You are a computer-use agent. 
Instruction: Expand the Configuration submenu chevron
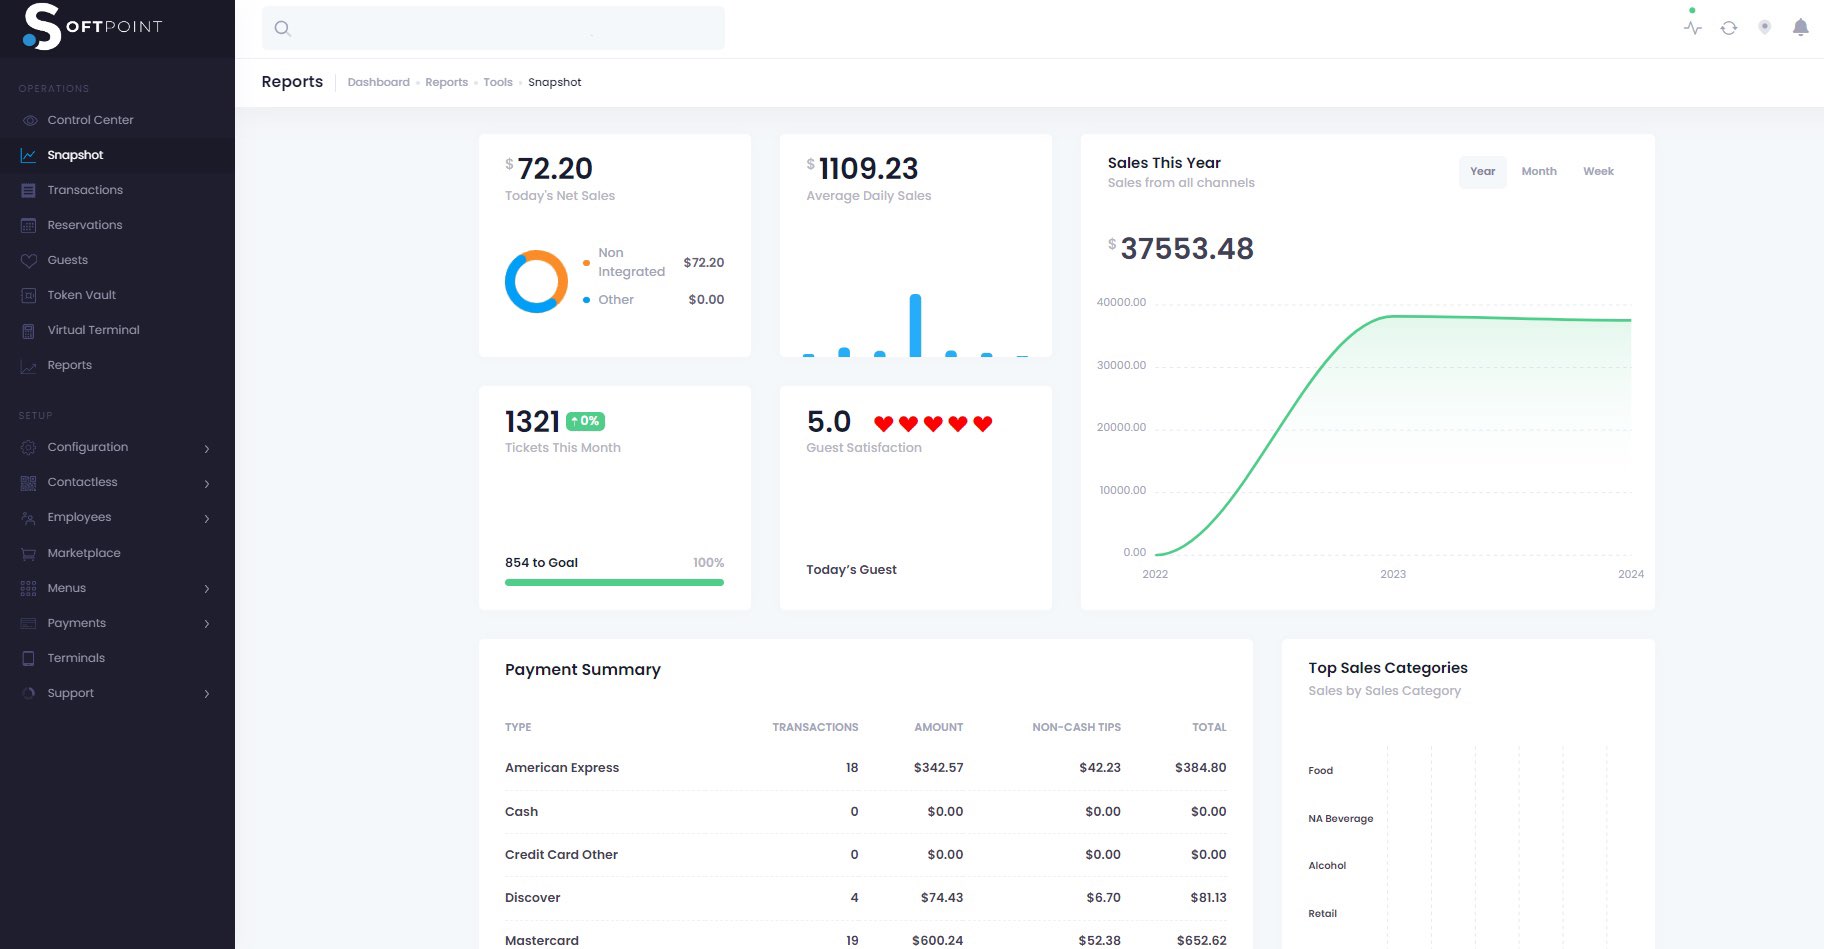pyautogui.click(x=207, y=448)
